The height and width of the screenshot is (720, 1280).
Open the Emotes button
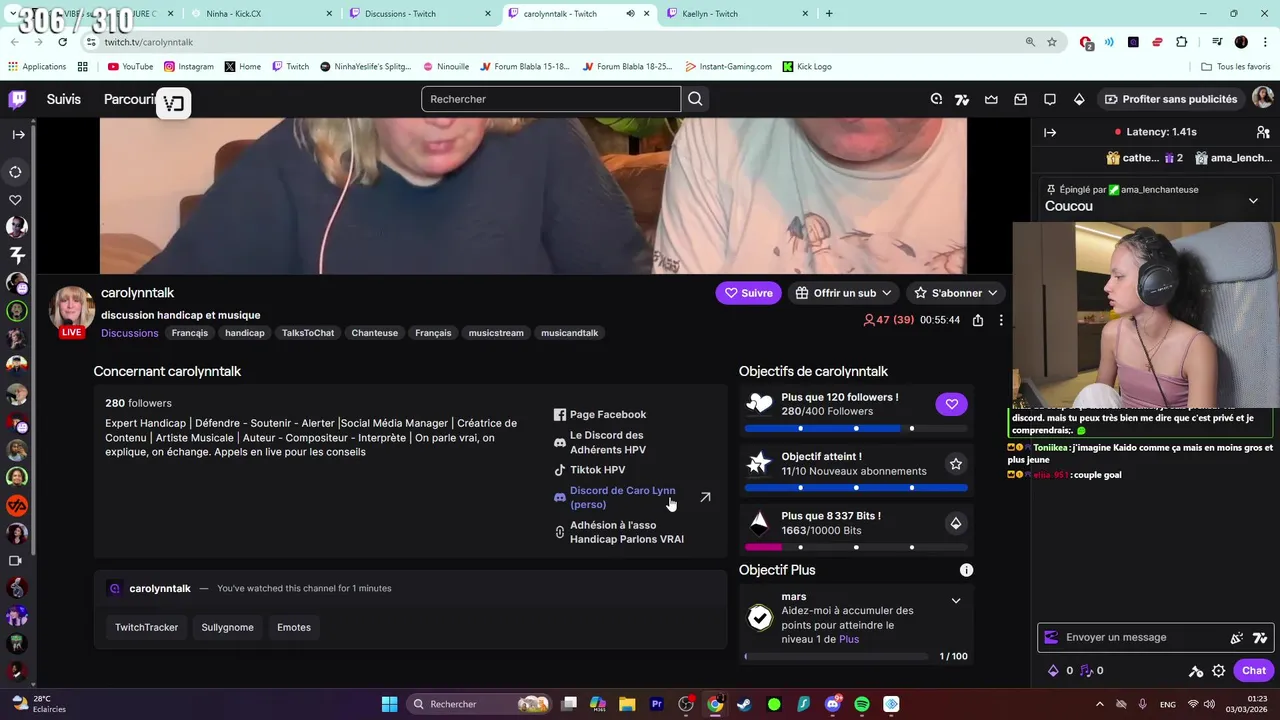(x=294, y=627)
